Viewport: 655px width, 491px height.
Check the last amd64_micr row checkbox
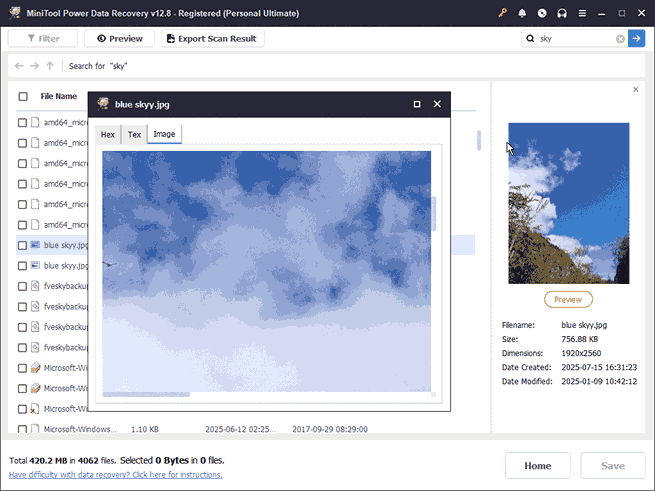(x=23, y=225)
